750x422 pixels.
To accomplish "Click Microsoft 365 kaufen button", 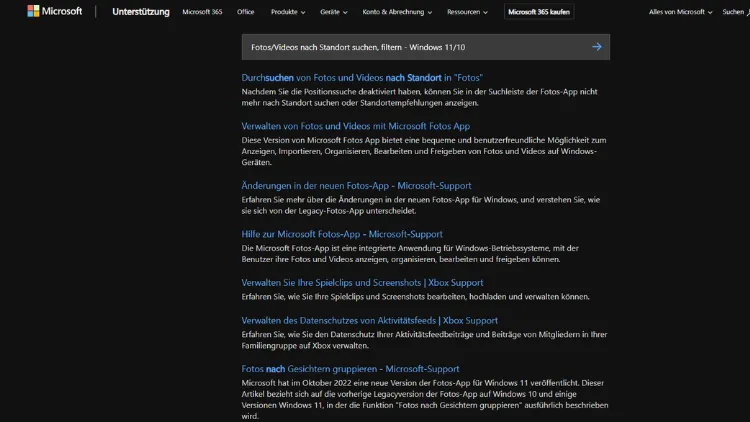I will tap(539, 12).
